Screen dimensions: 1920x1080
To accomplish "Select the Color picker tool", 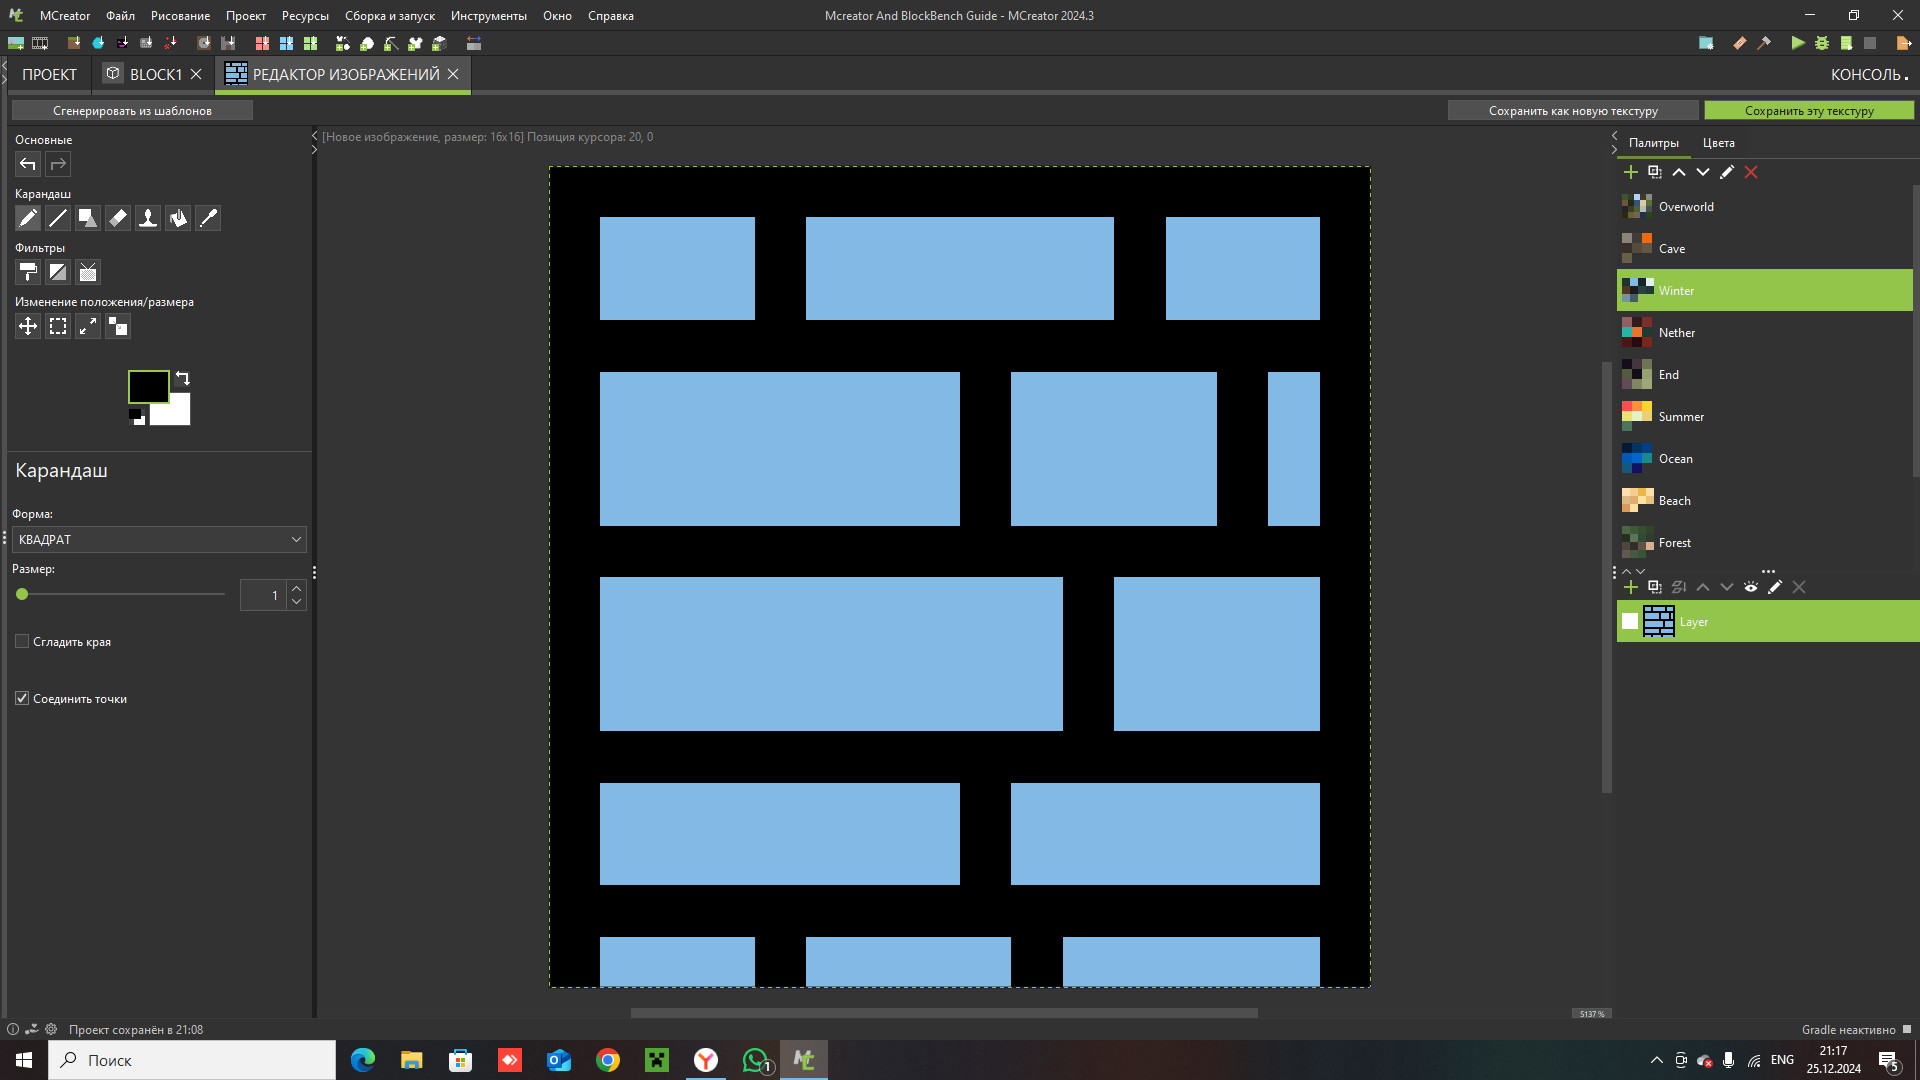I will tap(207, 218).
